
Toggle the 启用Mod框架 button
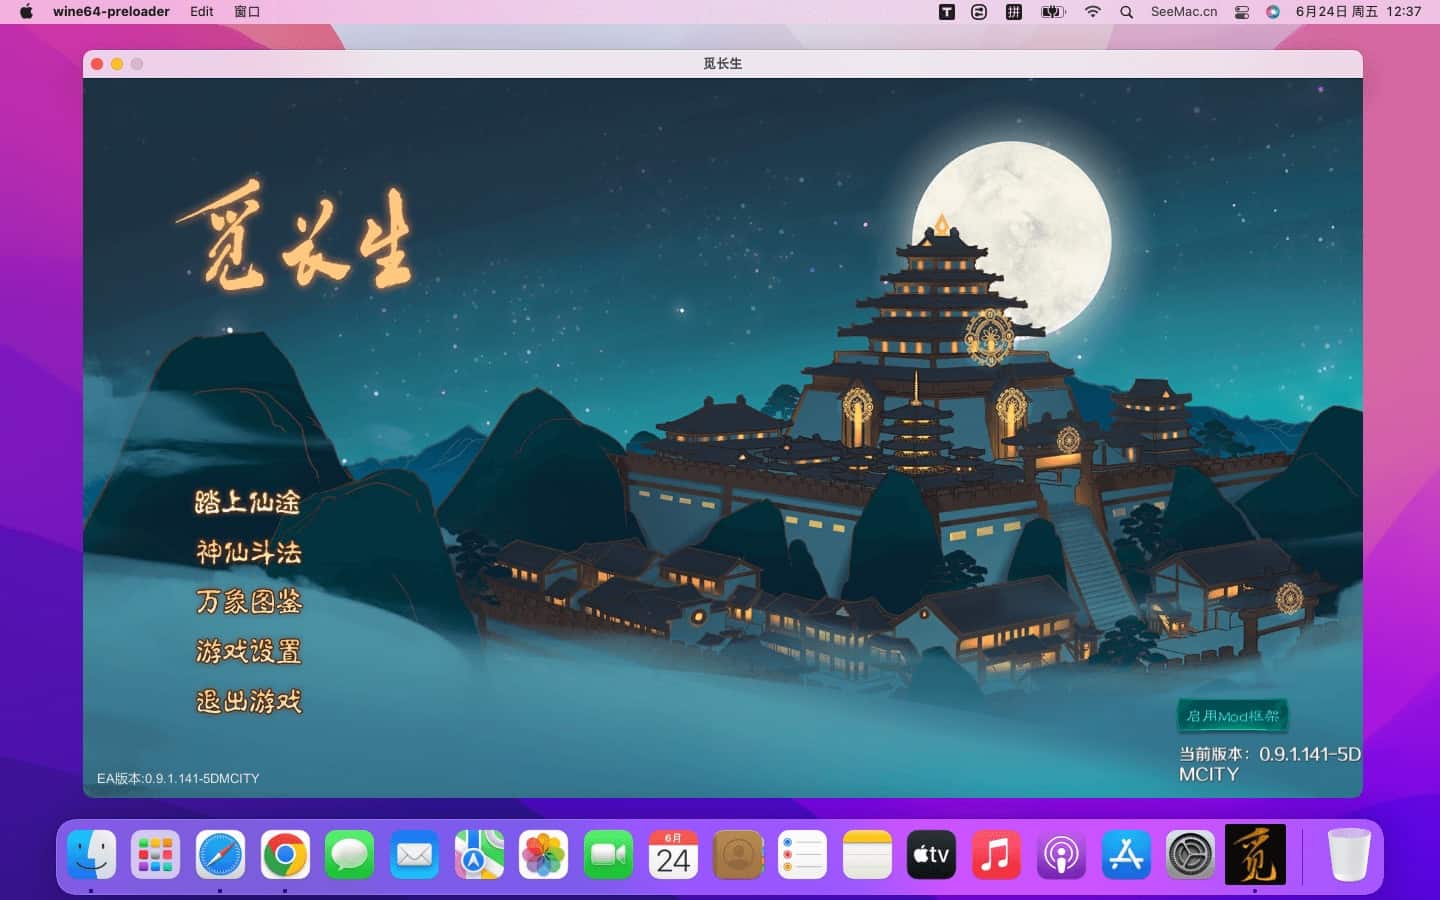pyautogui.click(x=1232, y=716)
